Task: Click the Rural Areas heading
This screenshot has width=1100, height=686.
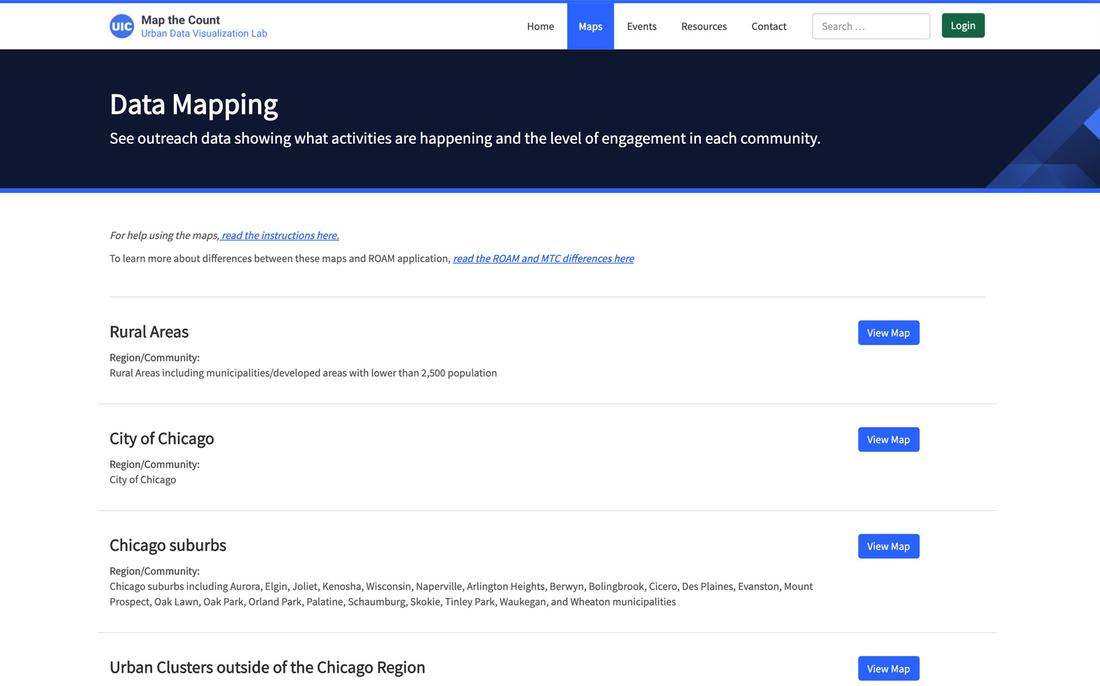Action: click(149, 332)
